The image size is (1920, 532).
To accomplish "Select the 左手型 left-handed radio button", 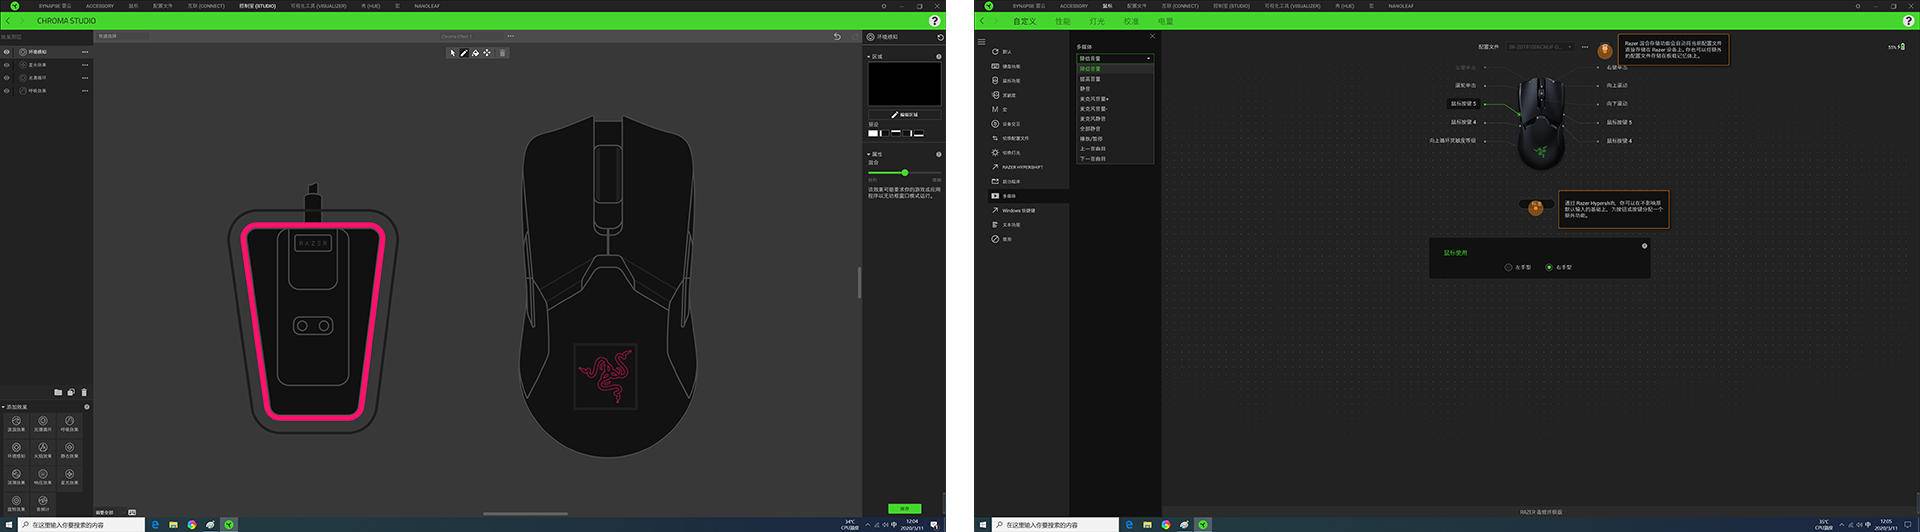I will tap(1508, 268).
